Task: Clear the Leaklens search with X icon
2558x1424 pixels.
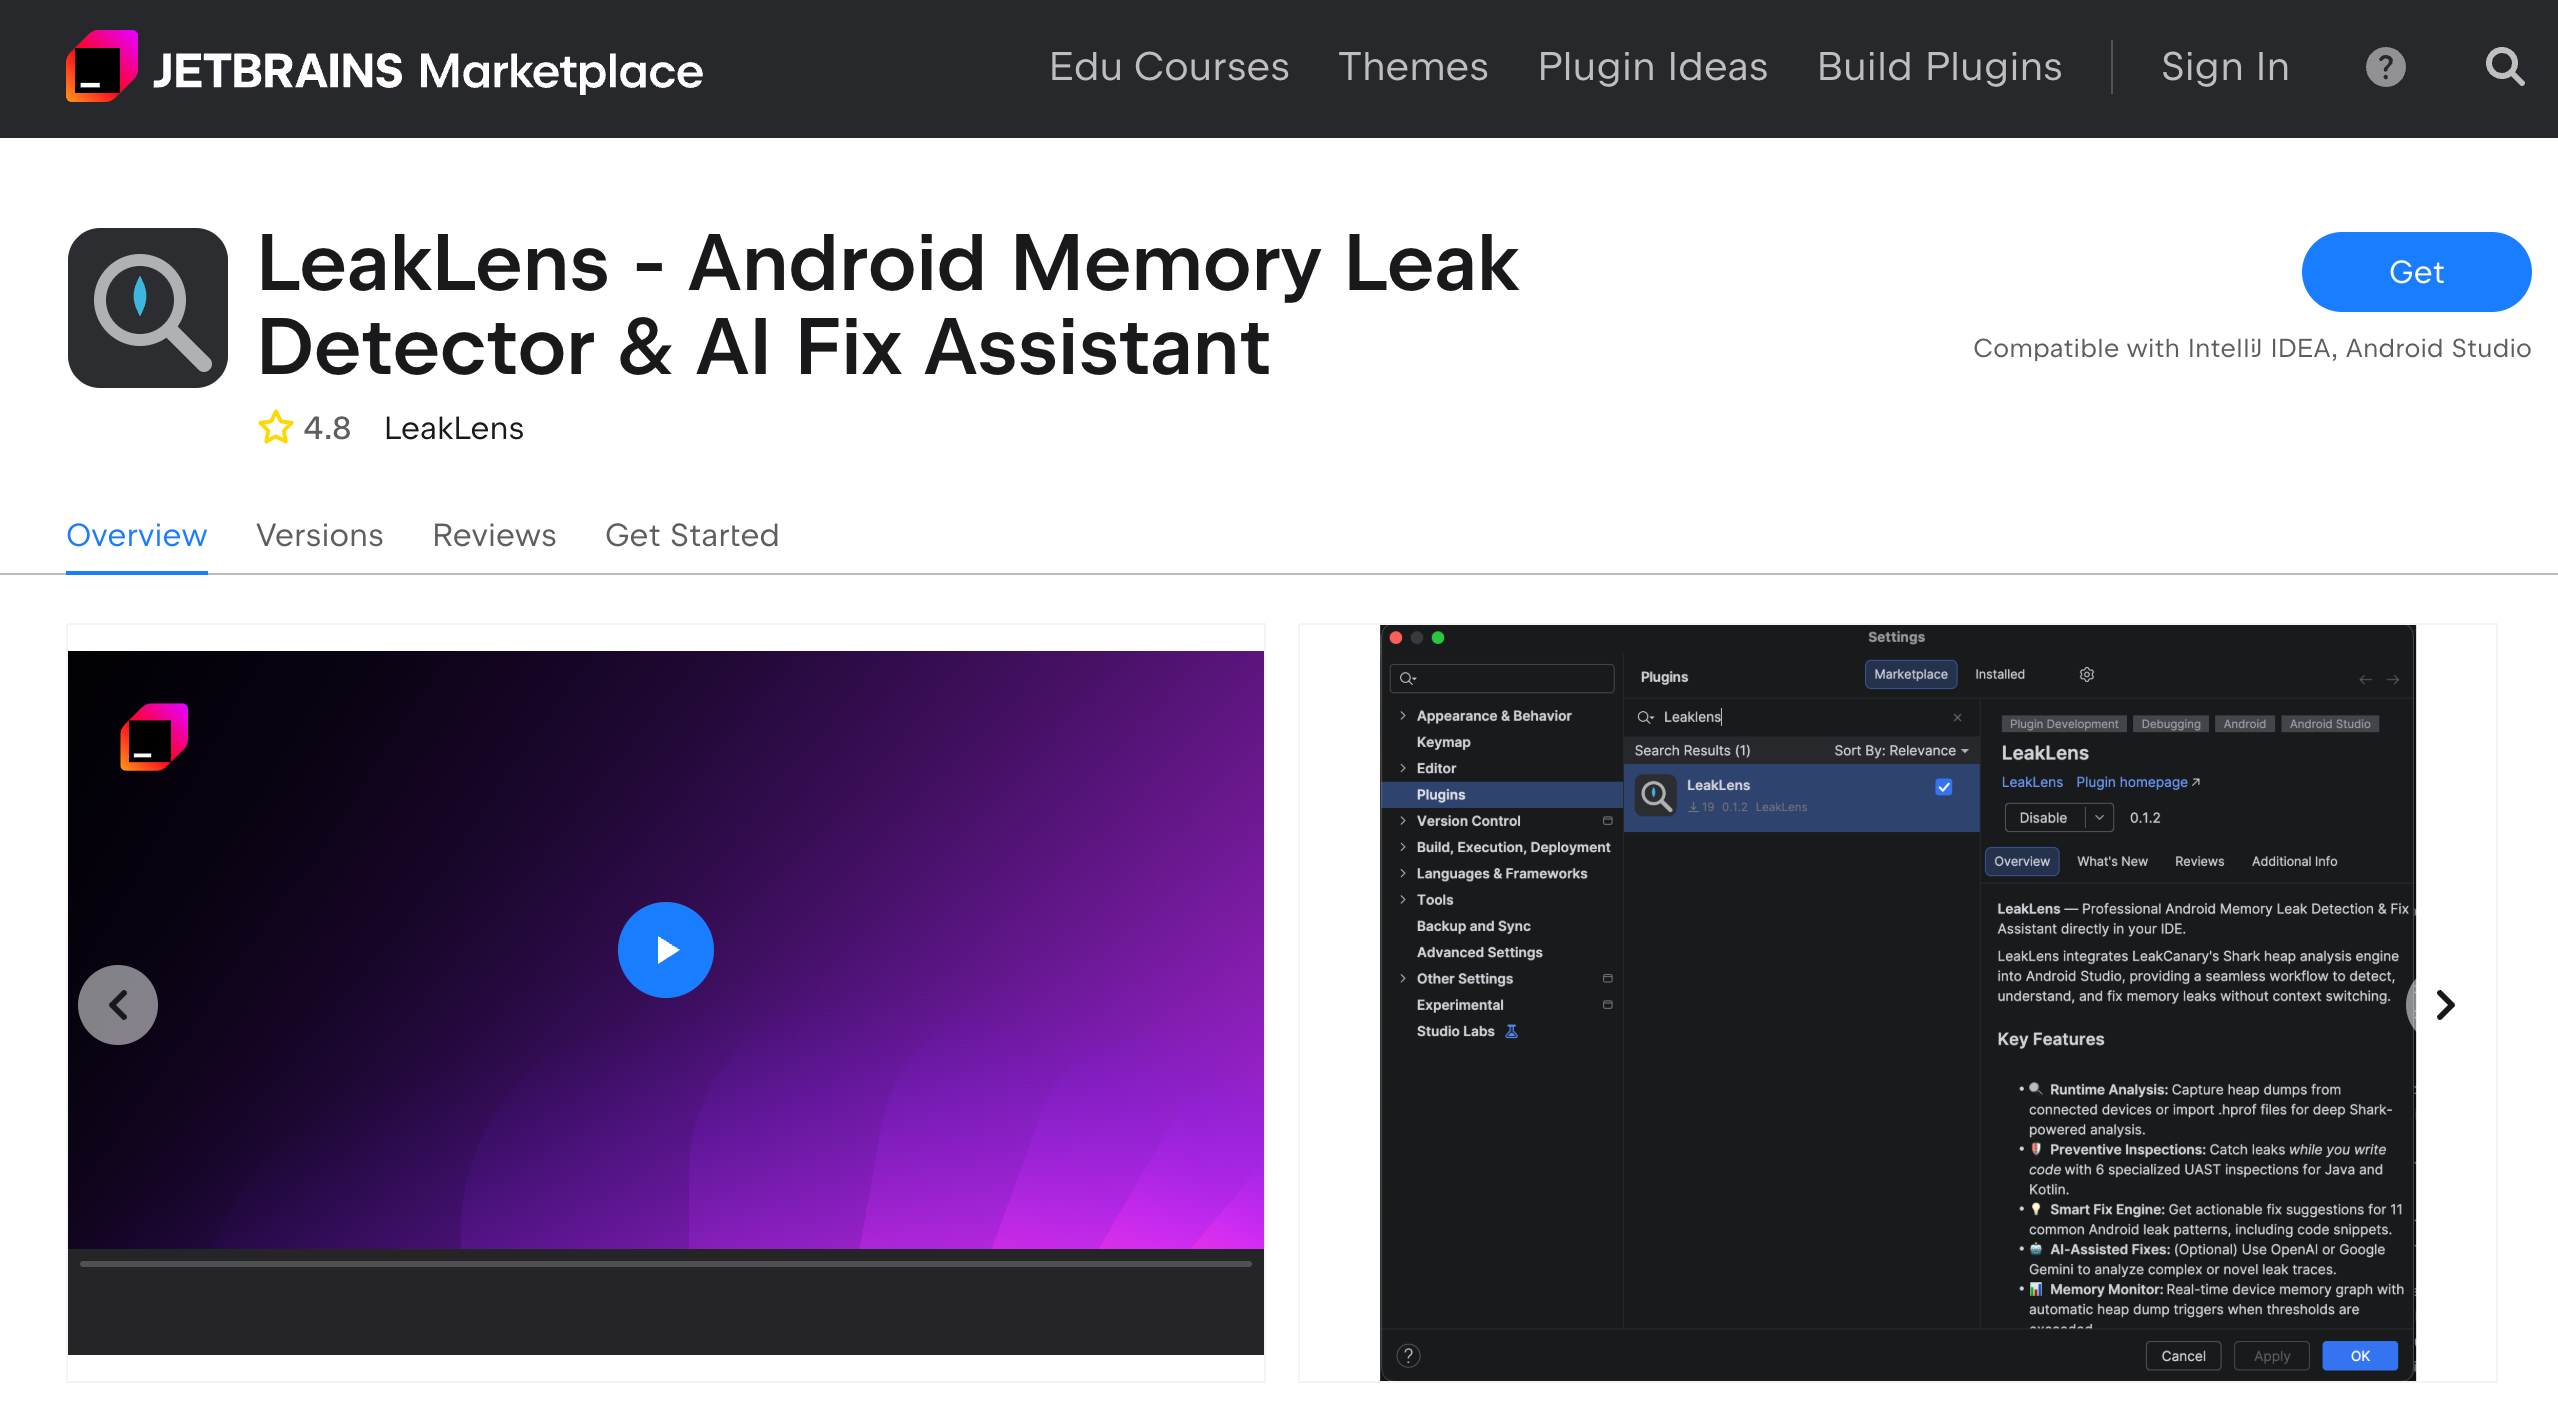Action: [1957, 717]
